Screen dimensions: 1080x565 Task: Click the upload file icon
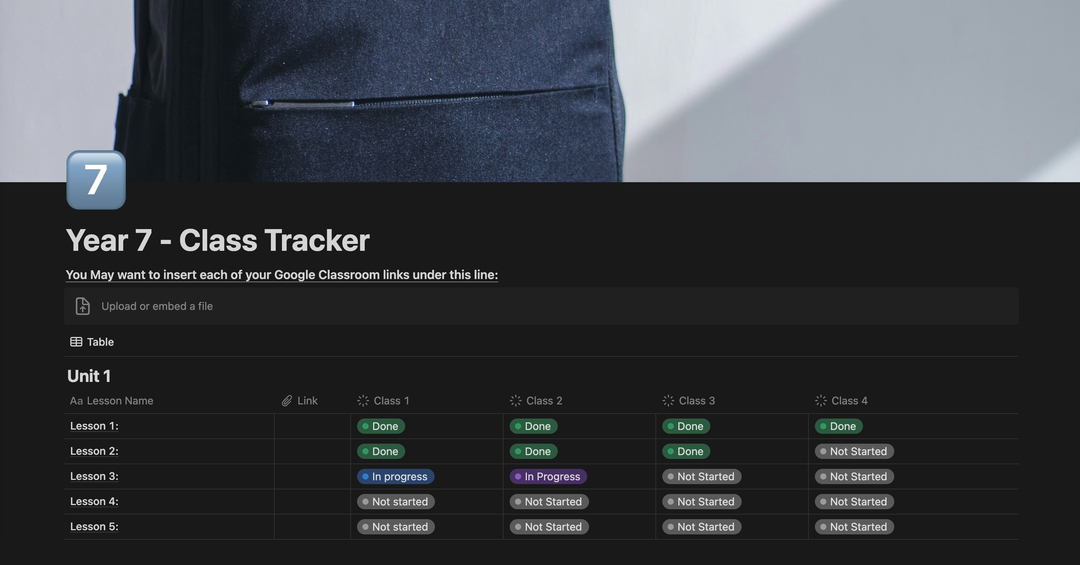(x=83, y=306)
